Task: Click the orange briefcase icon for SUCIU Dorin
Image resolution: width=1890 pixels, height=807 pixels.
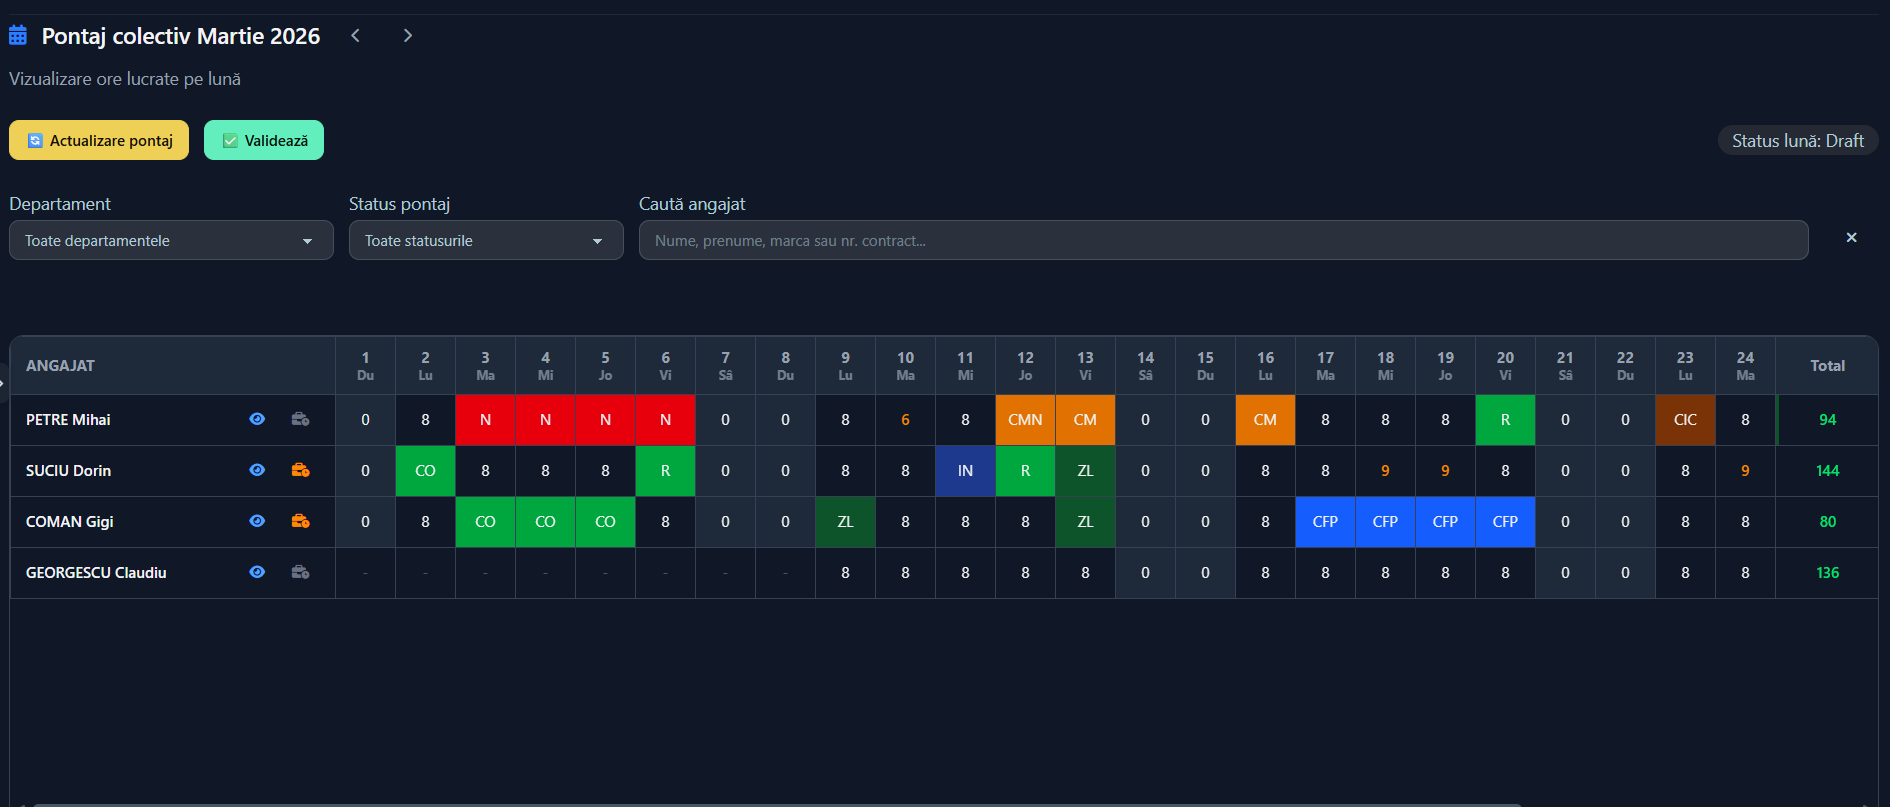Action: pos(300,471)
